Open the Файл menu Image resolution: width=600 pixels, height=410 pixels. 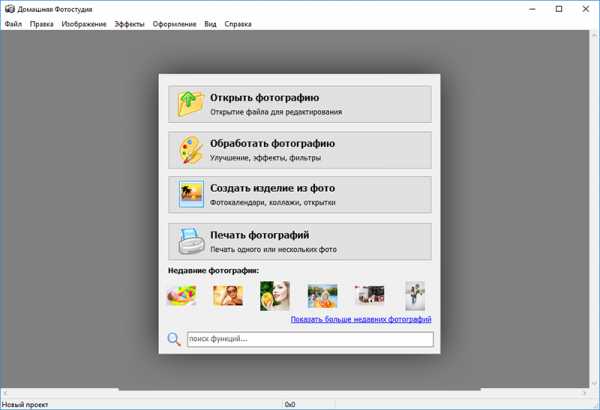(x=13, y=24)
